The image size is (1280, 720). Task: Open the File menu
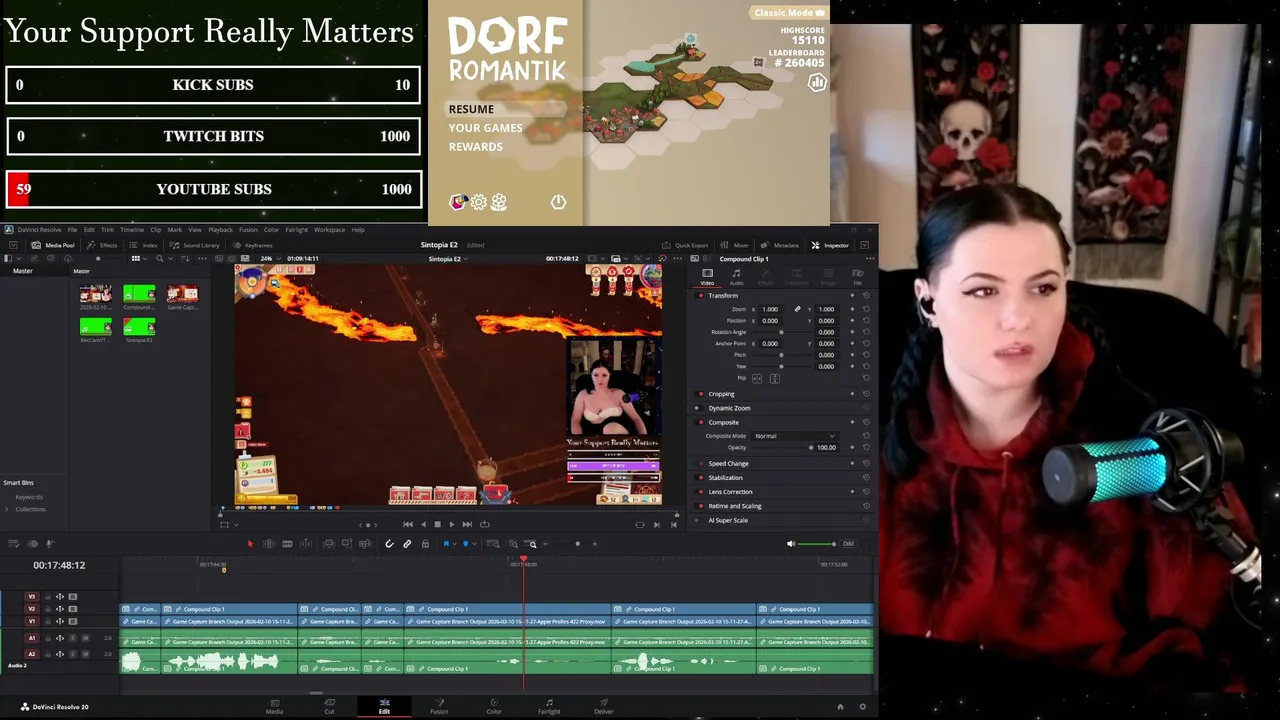click(x=72, y=230)
